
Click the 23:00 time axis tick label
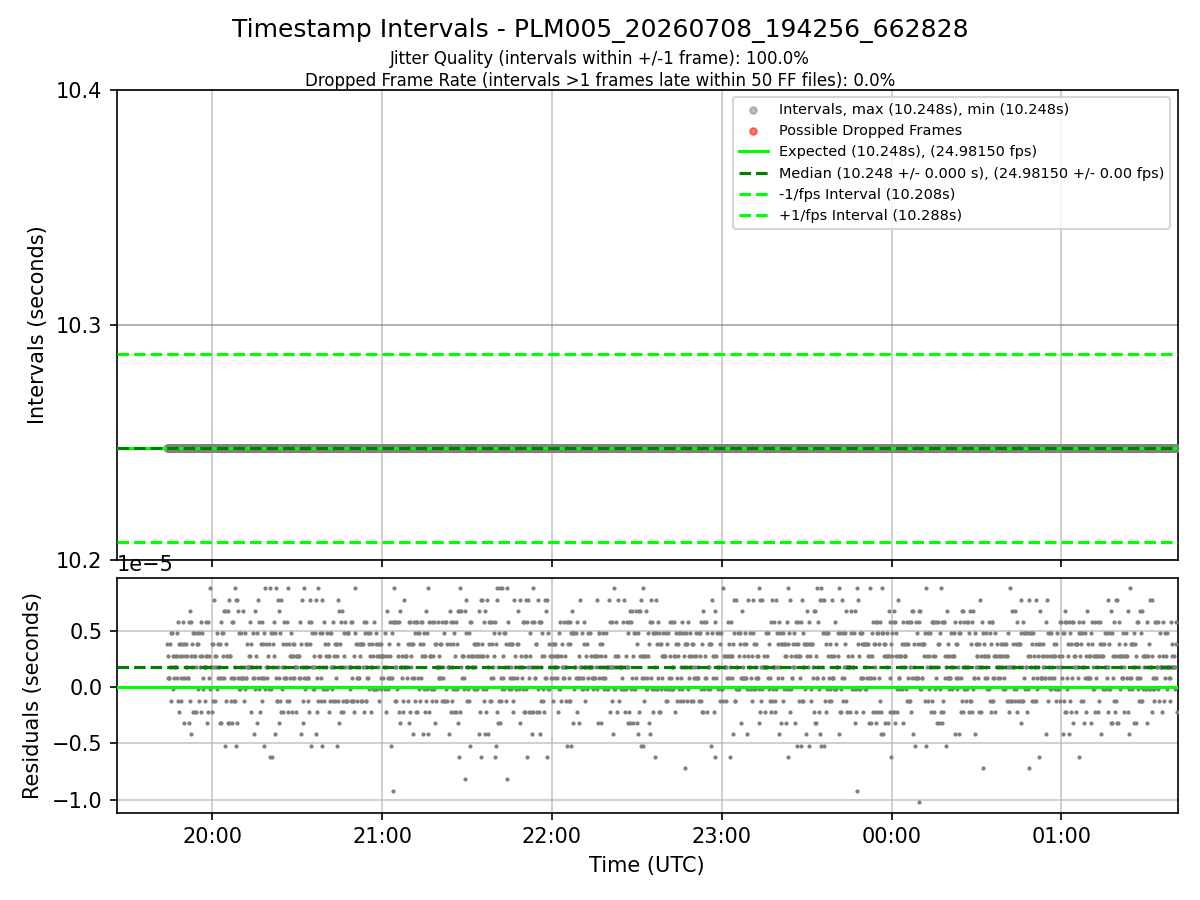point(721,834)
